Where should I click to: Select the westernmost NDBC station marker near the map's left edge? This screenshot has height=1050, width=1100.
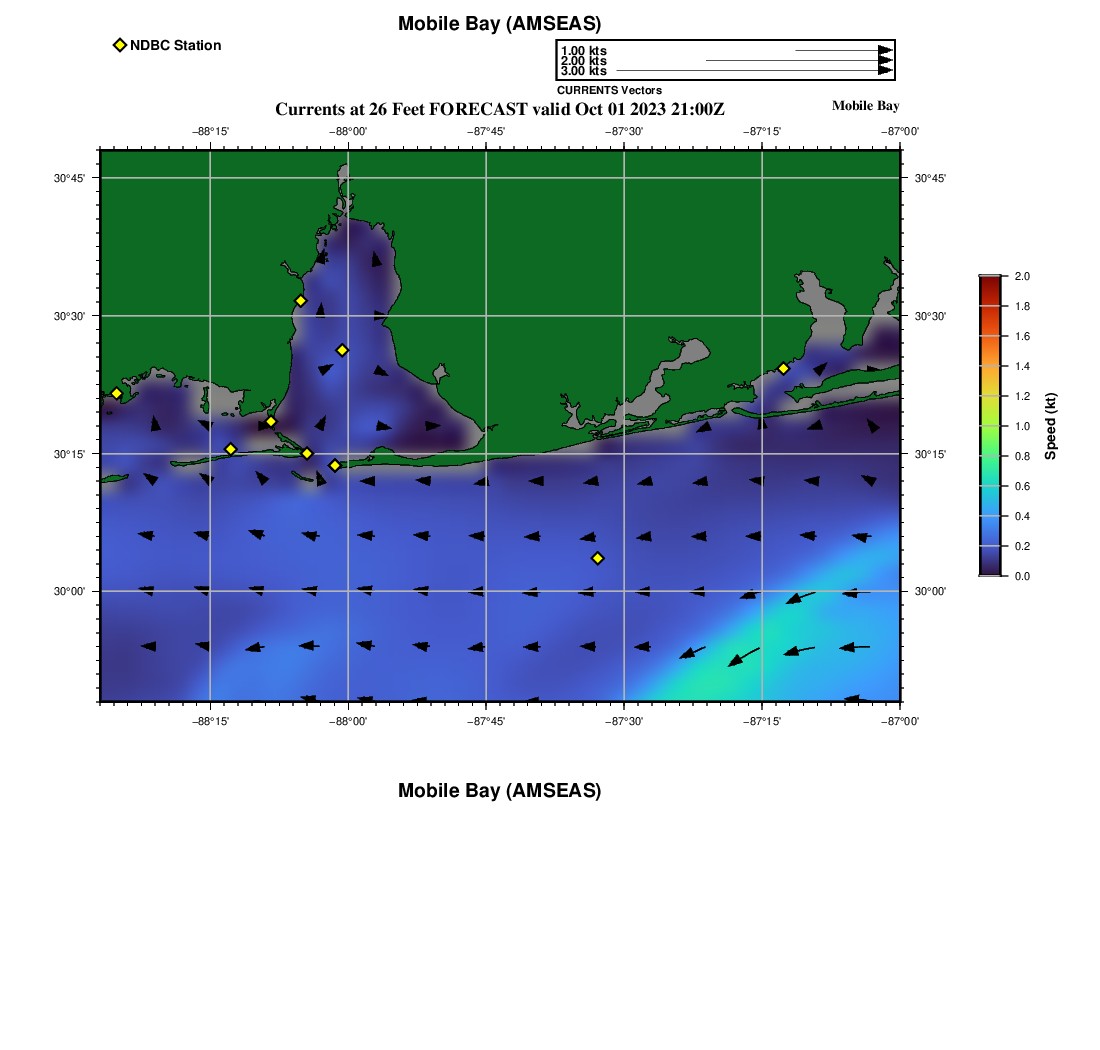116,393
